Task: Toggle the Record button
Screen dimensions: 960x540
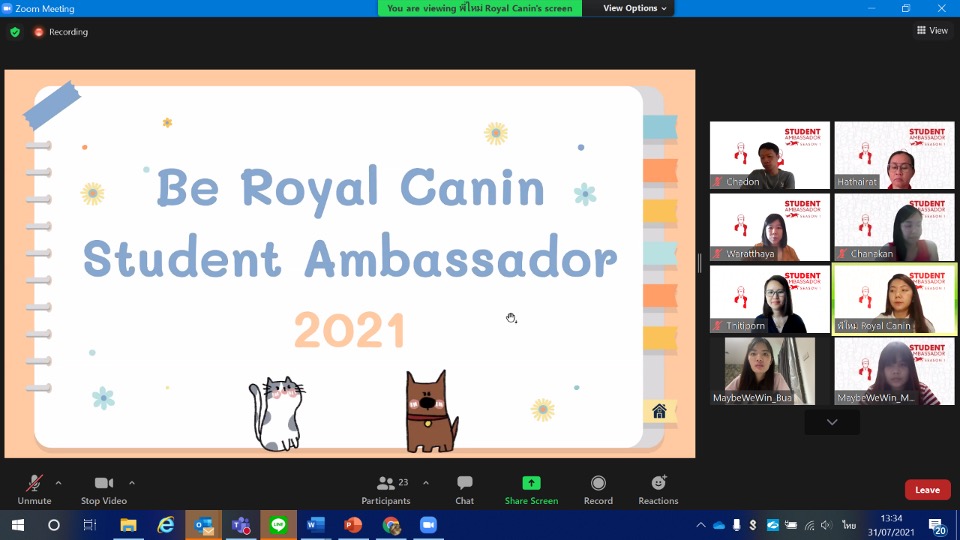Action: 598,484
